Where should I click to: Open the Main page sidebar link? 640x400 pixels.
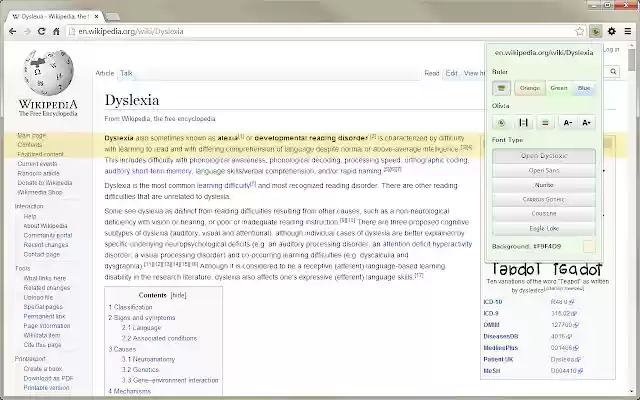click(32, 136)
